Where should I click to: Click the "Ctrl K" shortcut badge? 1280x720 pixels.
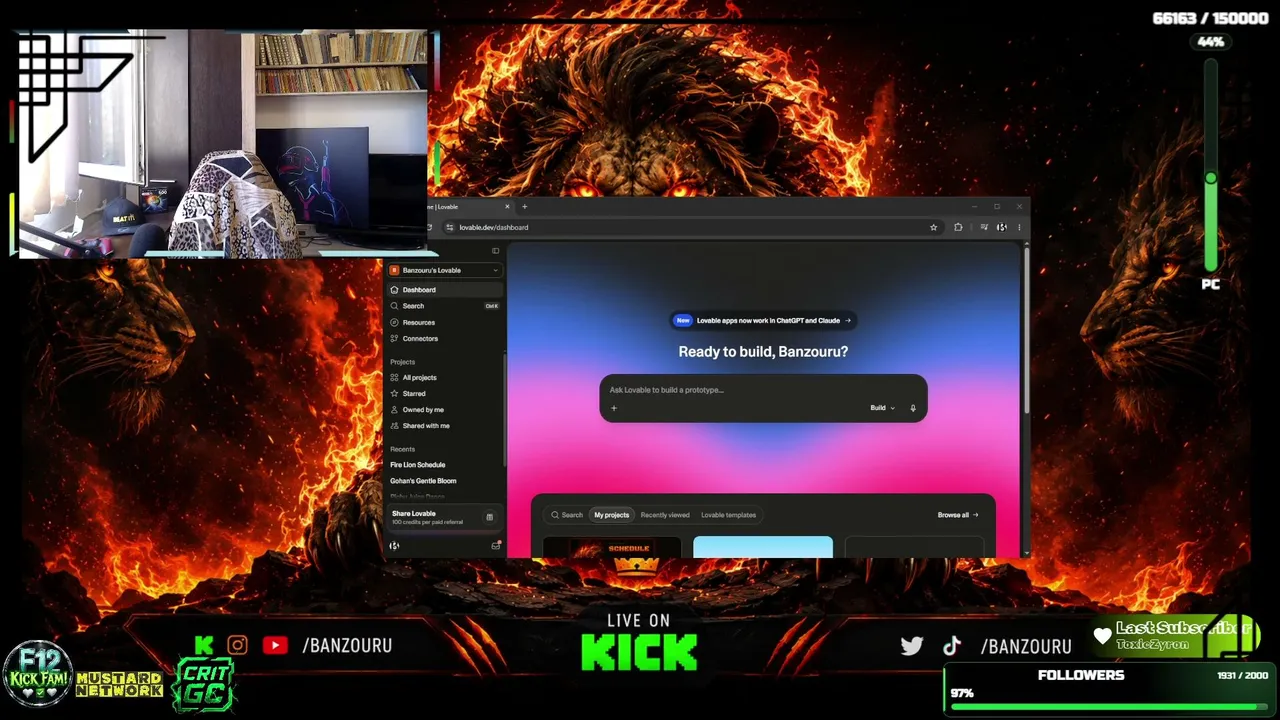click(491, 306)
